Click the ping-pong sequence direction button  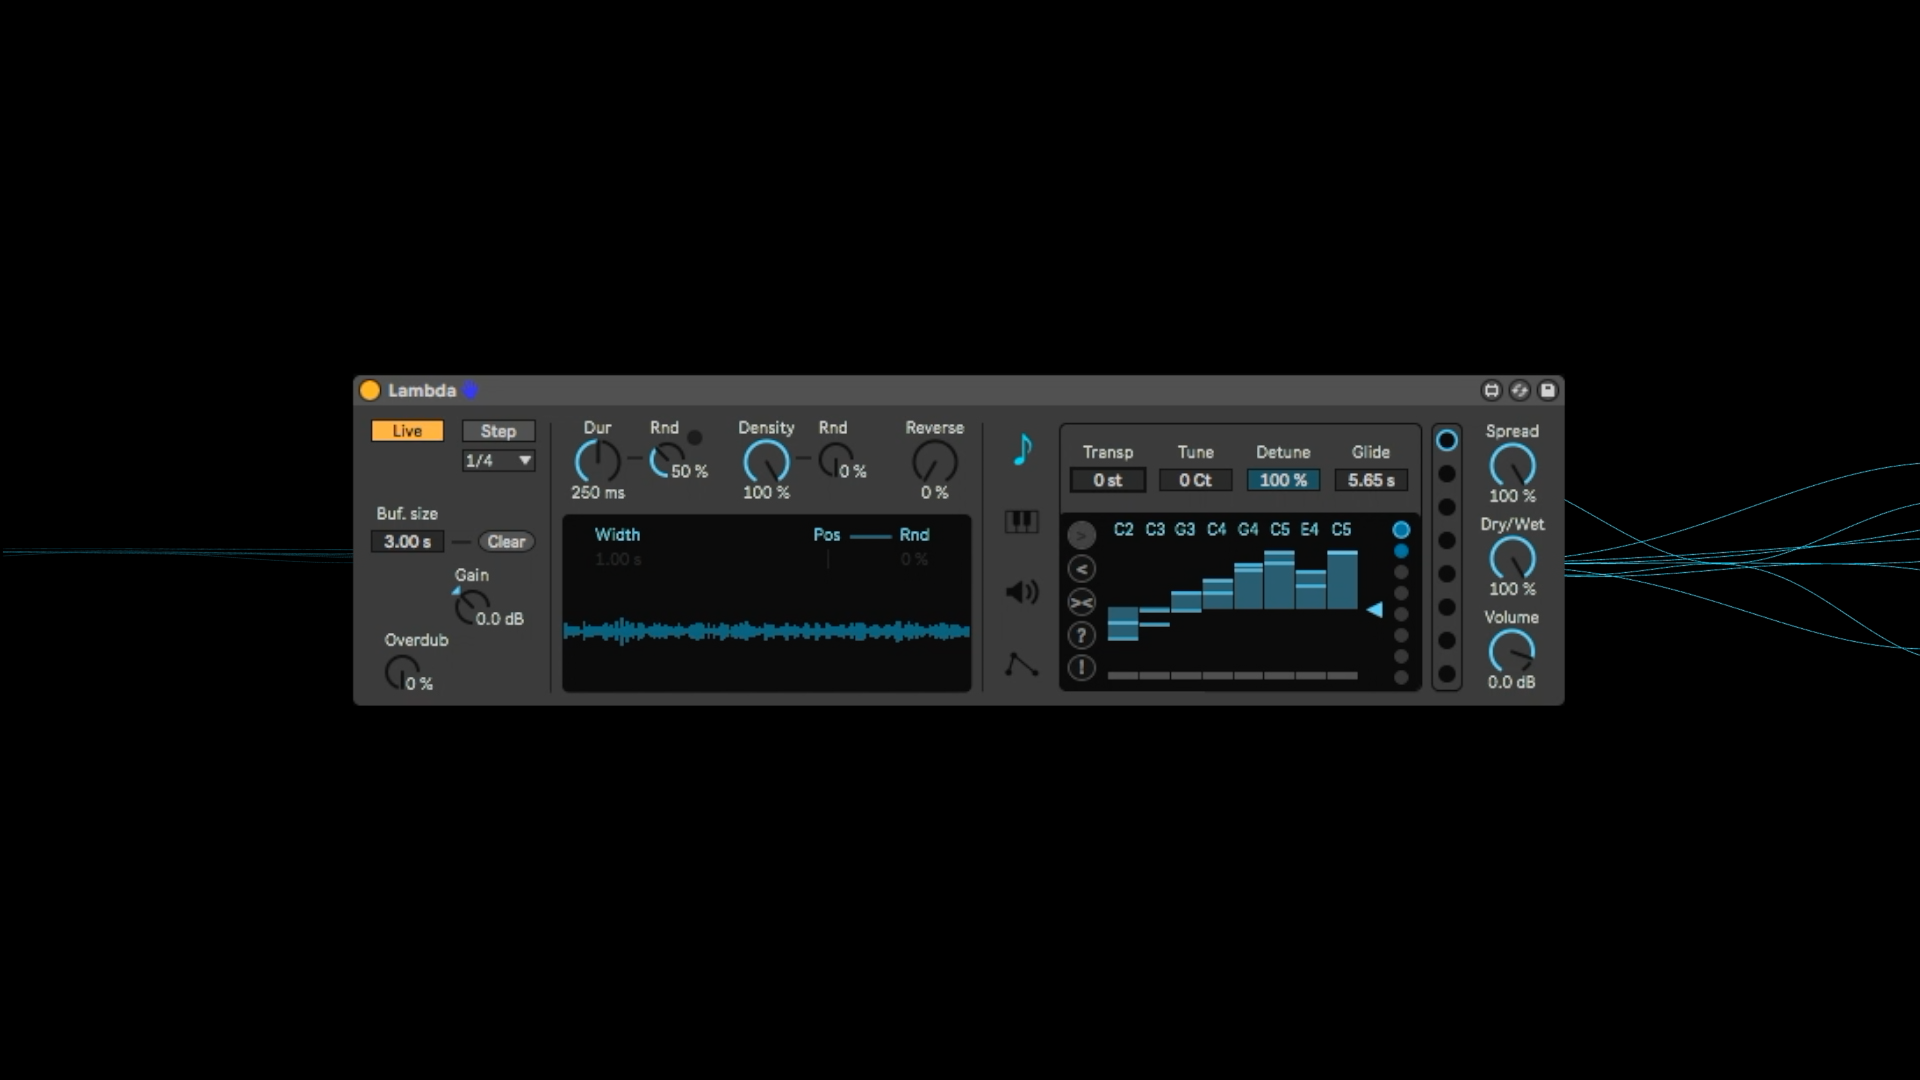click(x=1081, y=602)
